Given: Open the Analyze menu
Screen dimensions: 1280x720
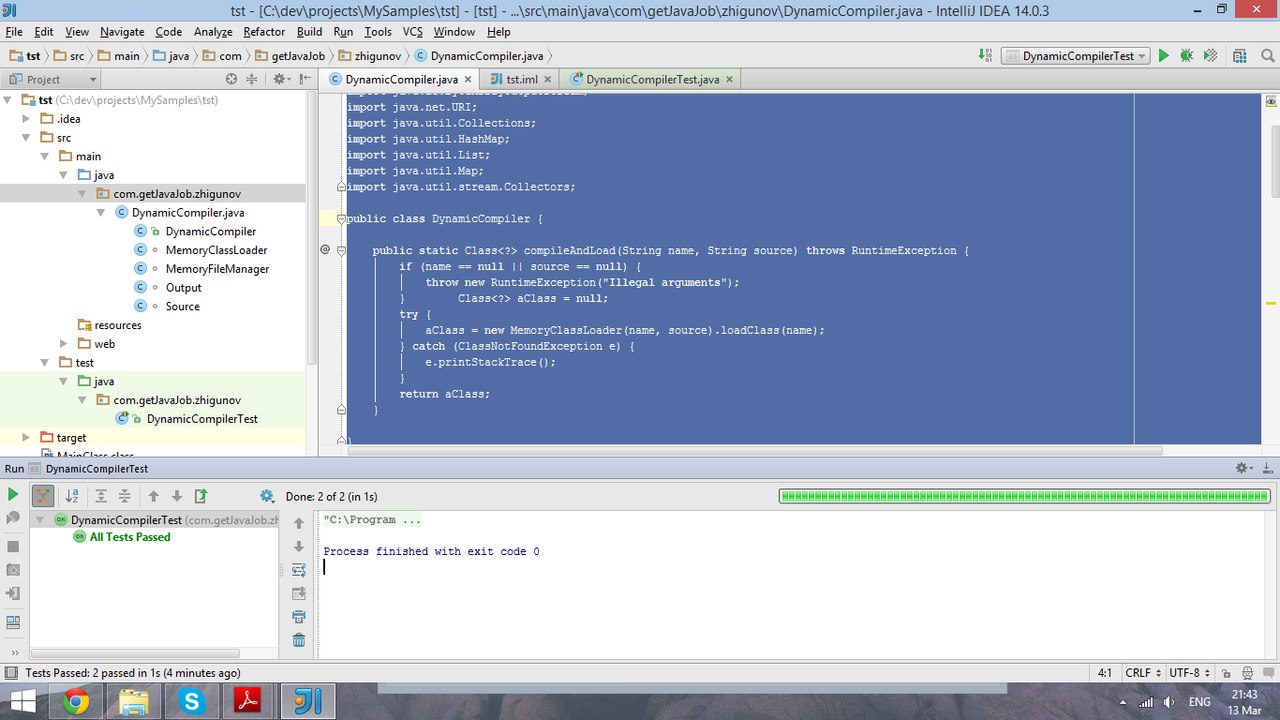Looking at the screenshot, I should point(213,32).
